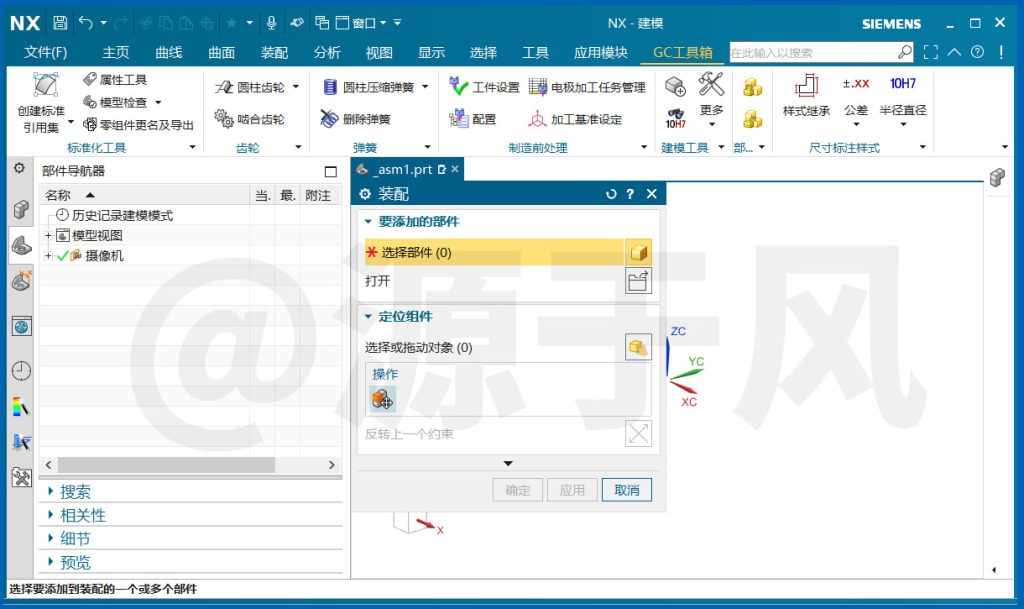Switch to 曲线 tab
The image size is (1024, 609).
click(168, 52)
